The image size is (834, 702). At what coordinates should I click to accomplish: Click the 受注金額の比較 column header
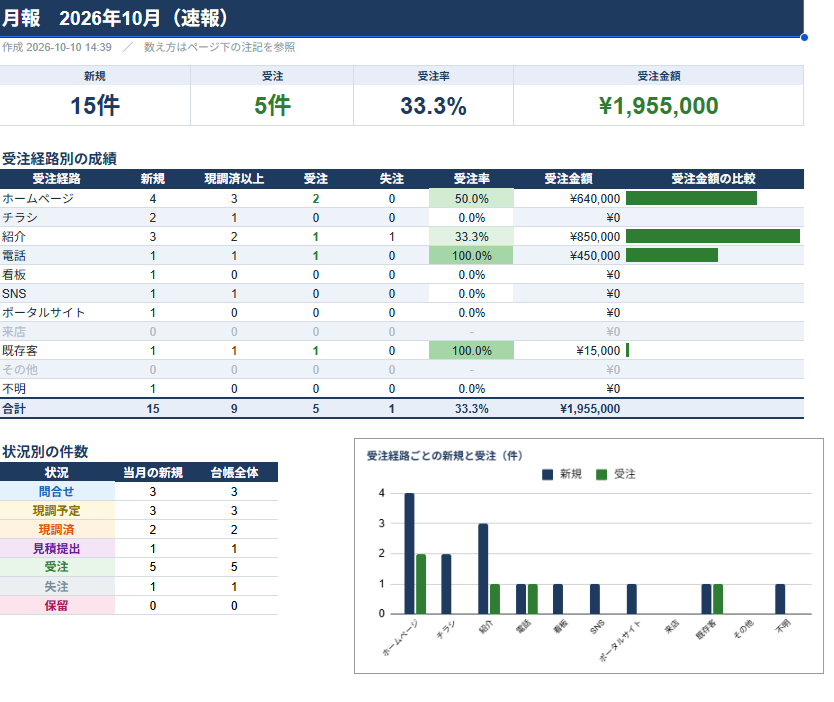point(713,179)
